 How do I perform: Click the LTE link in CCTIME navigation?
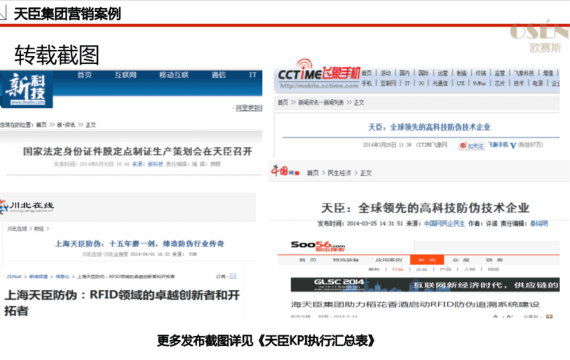(461, 83)
